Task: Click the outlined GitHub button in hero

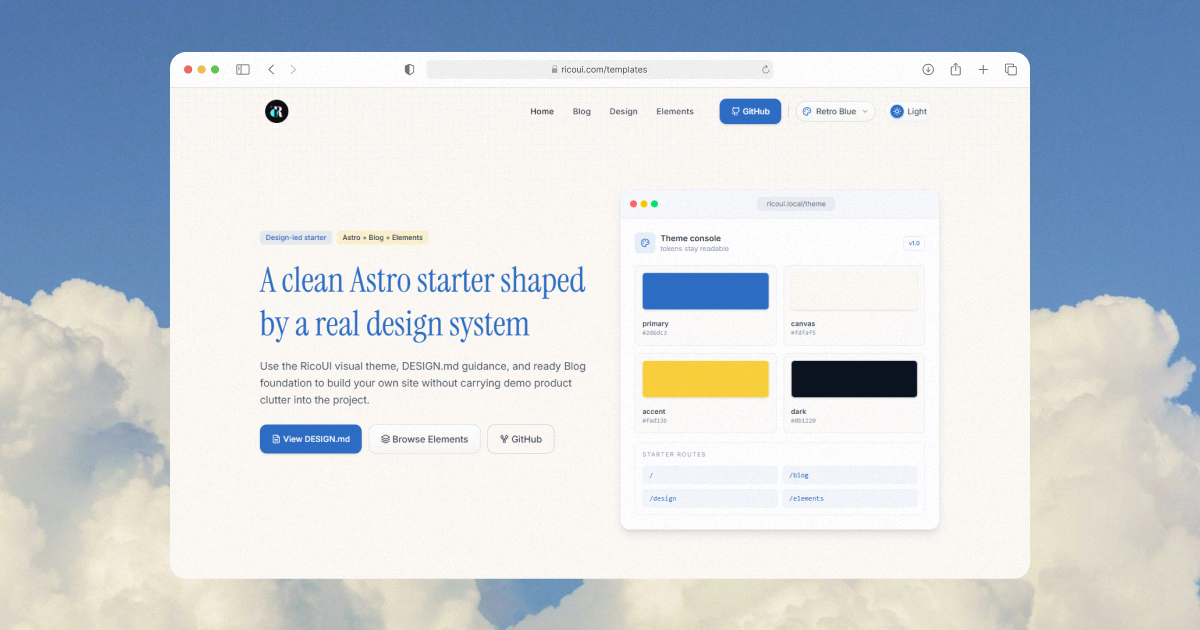Action: coord(521,439)
